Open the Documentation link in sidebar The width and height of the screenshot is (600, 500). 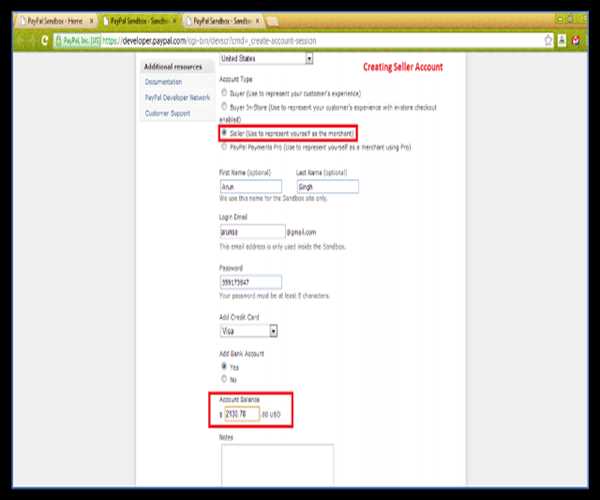pyautogui.click(x=165, y=81)
